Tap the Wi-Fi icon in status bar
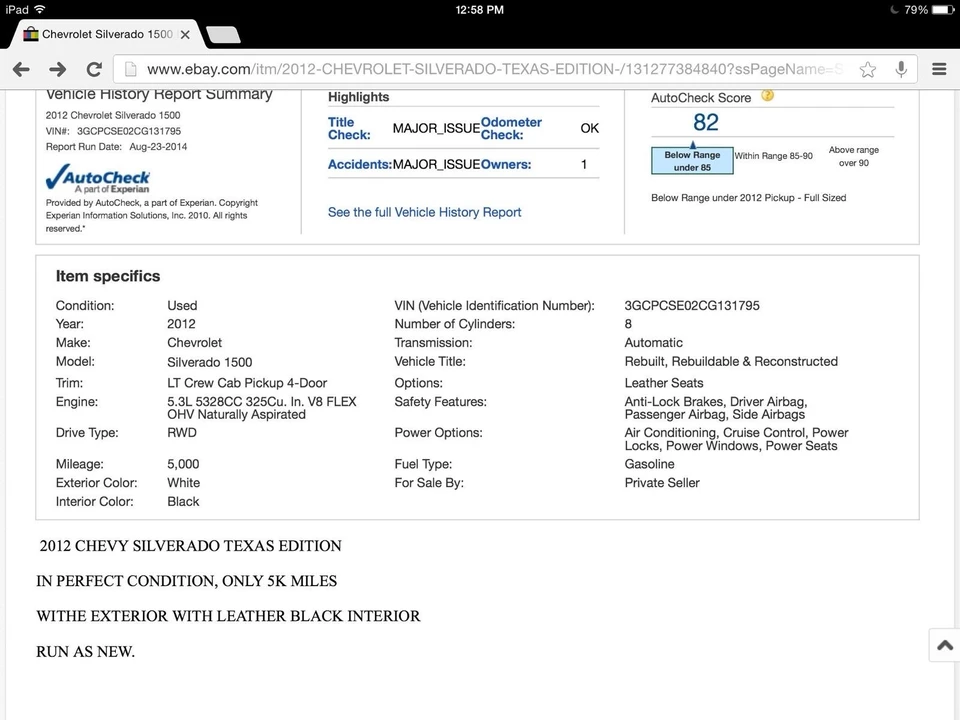Viewport: 960px width, 720px height. pos(40,10)
